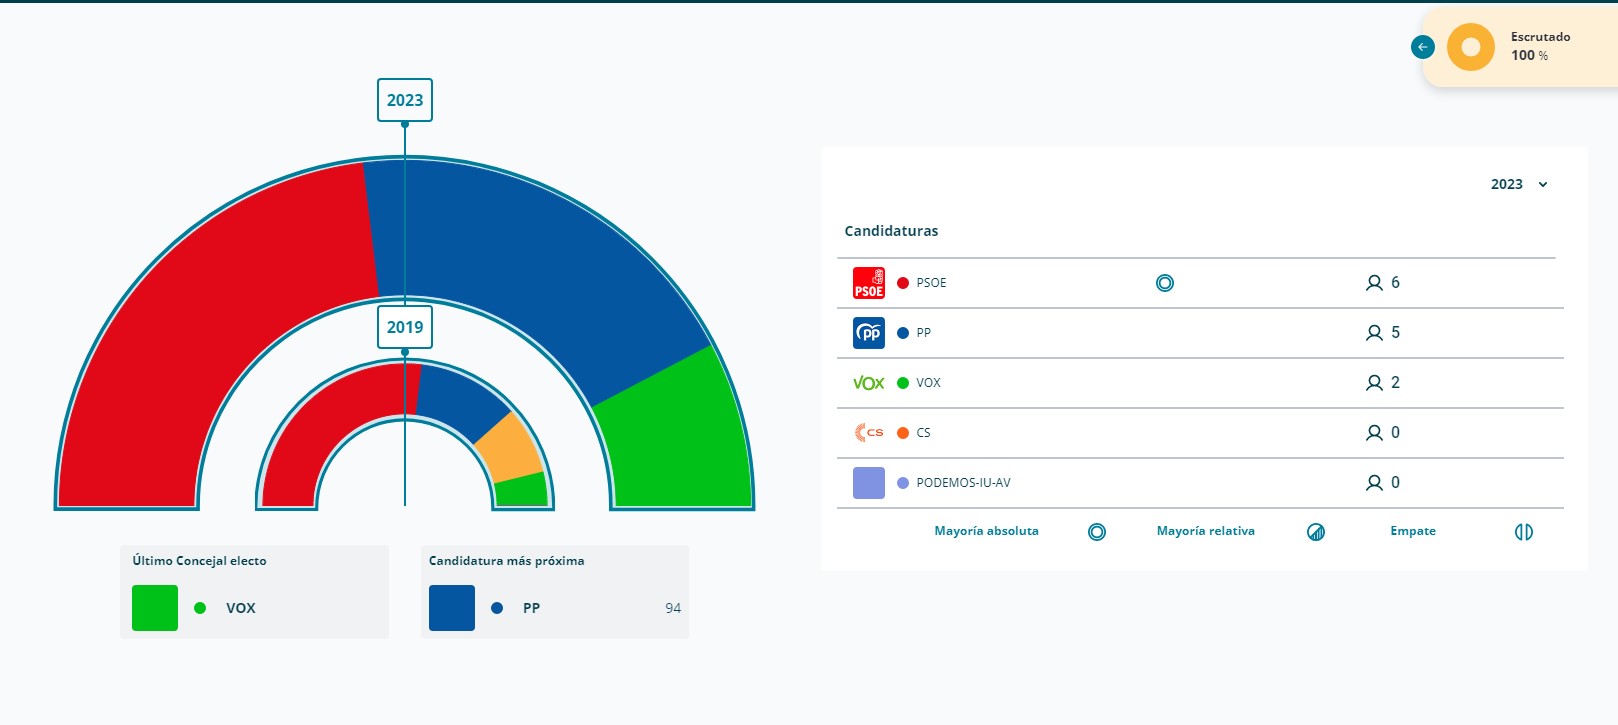Click the PP party logo icon
Image resolution: width=1618 pixels, height=725 pixels.
click(868, 333)
